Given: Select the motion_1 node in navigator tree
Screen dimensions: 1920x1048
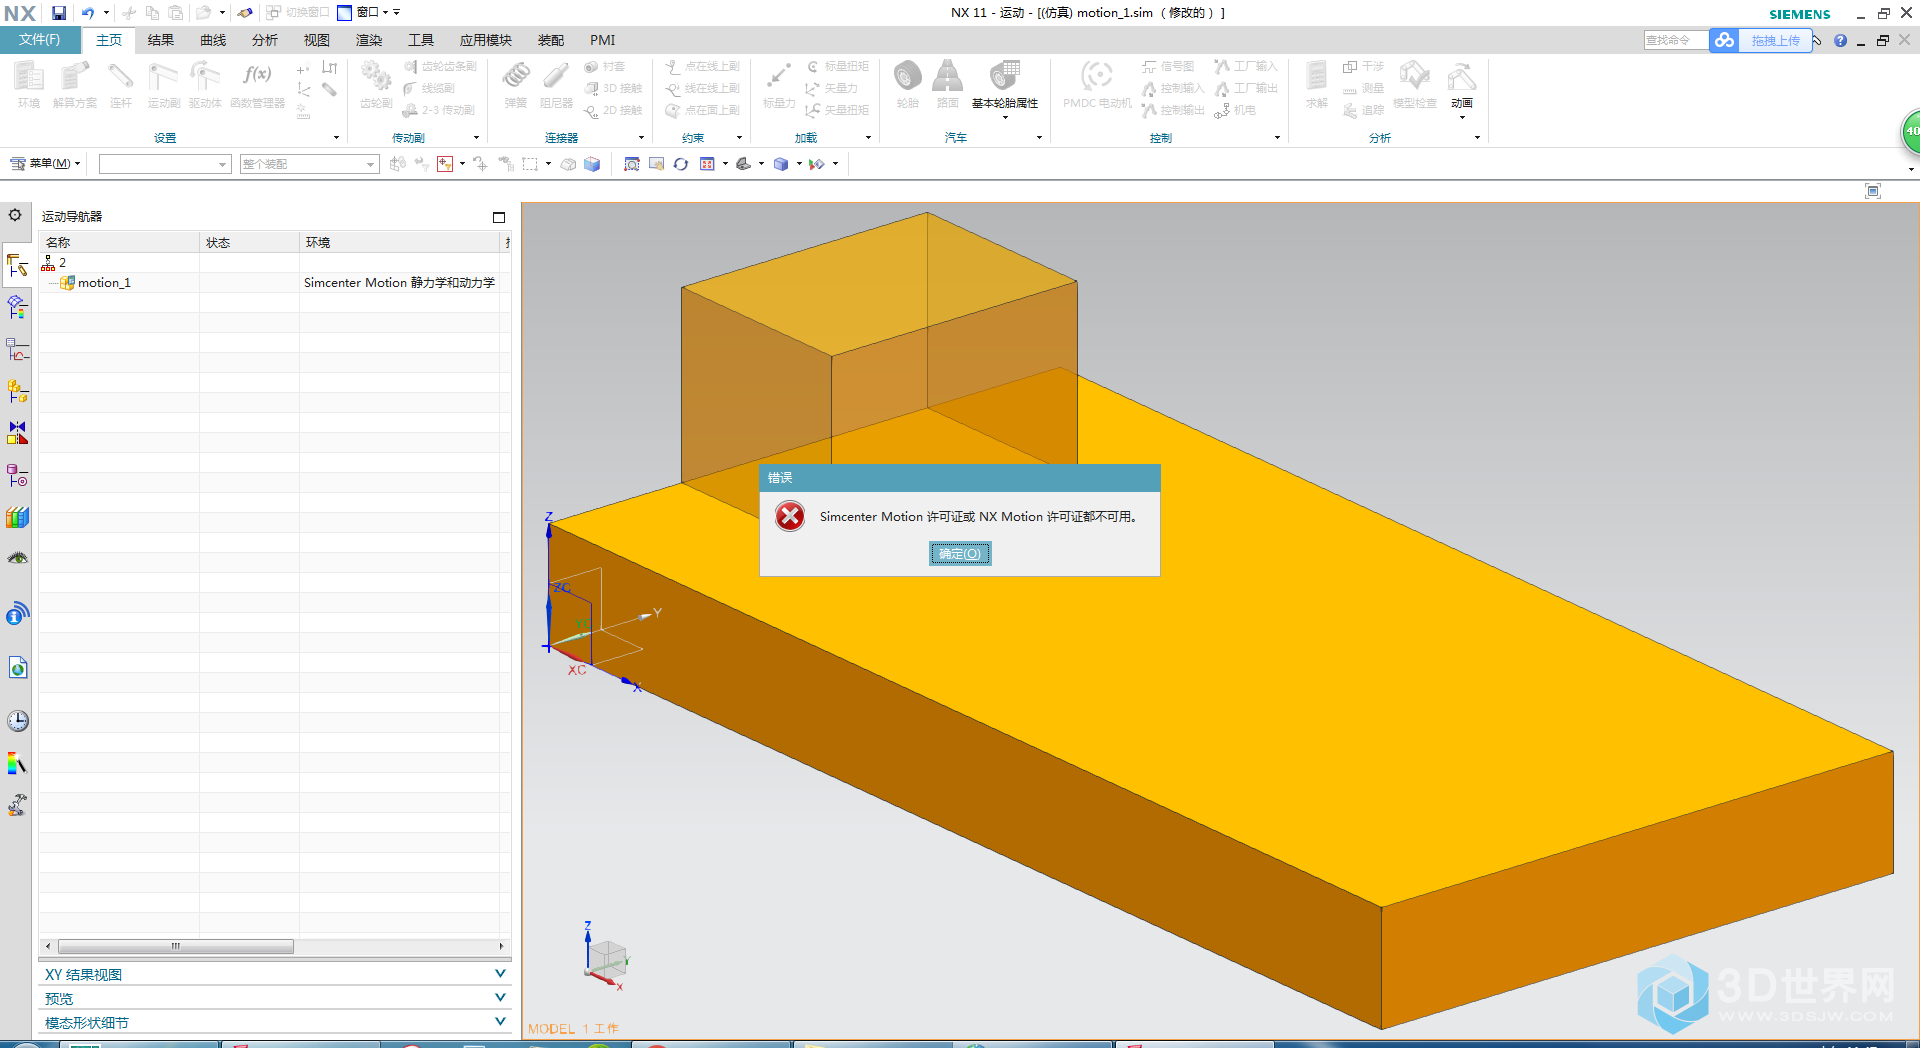Looking at the screenshot, I should 104,283.
